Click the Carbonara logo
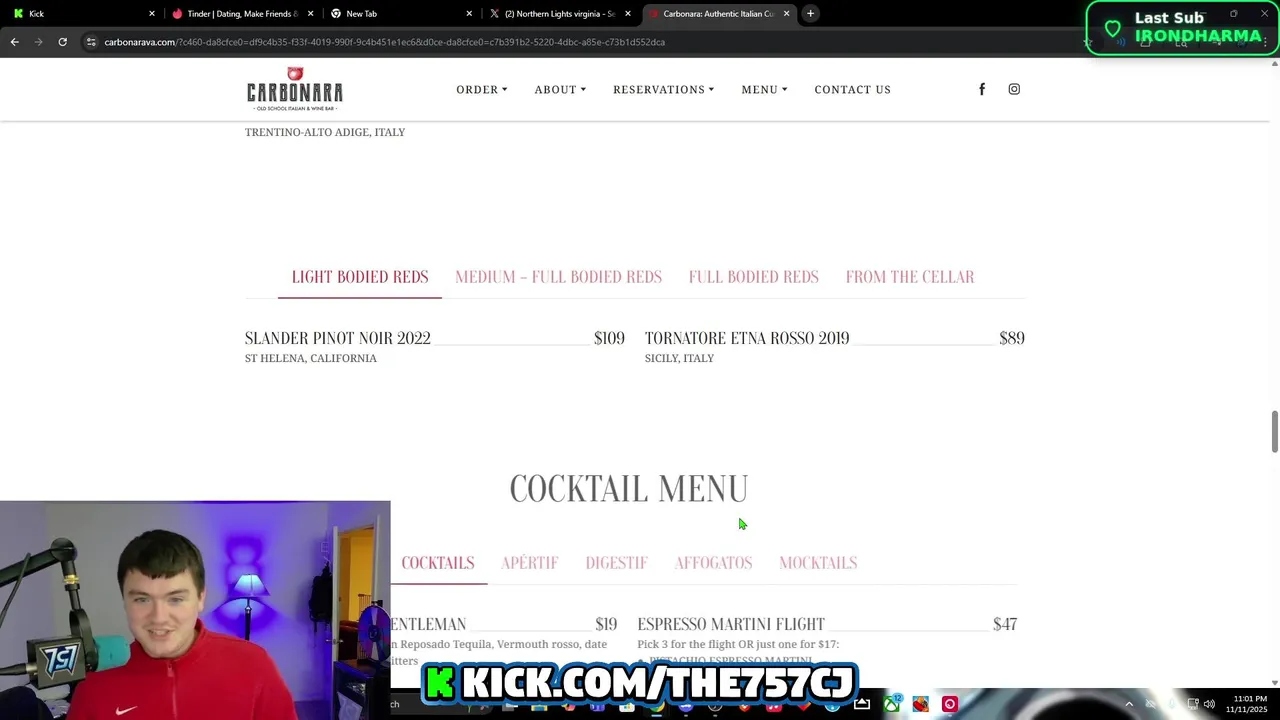Viewport: 1280px width, 720px height. click(x=295, y=89)
